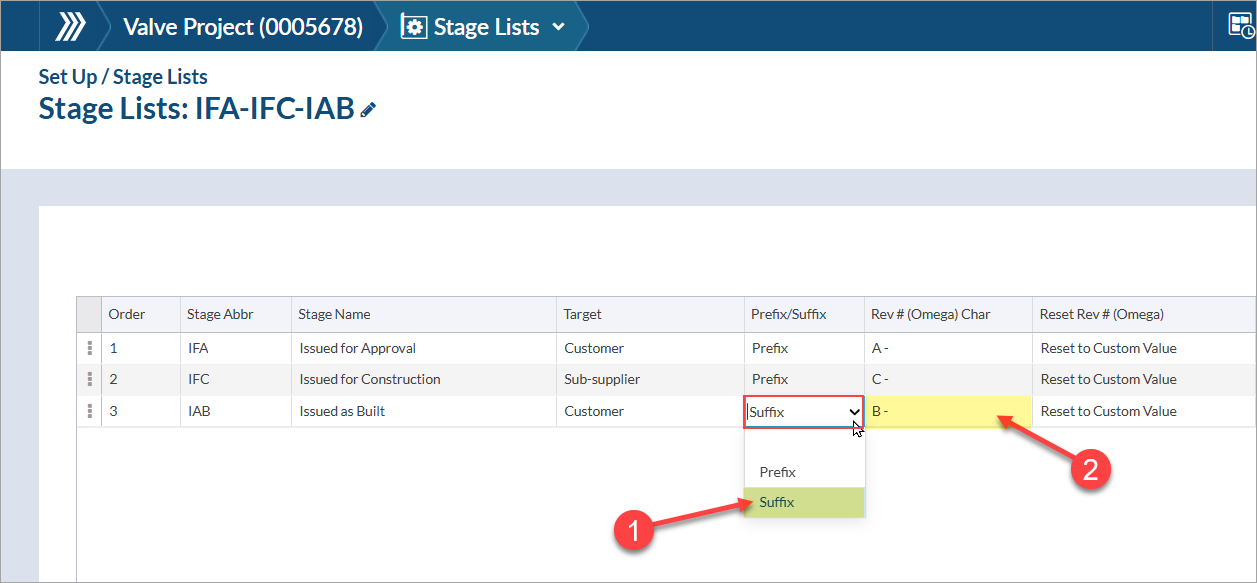
Task: Choose Prefix from the dropdown list
Action: click(x=804, y=472)
